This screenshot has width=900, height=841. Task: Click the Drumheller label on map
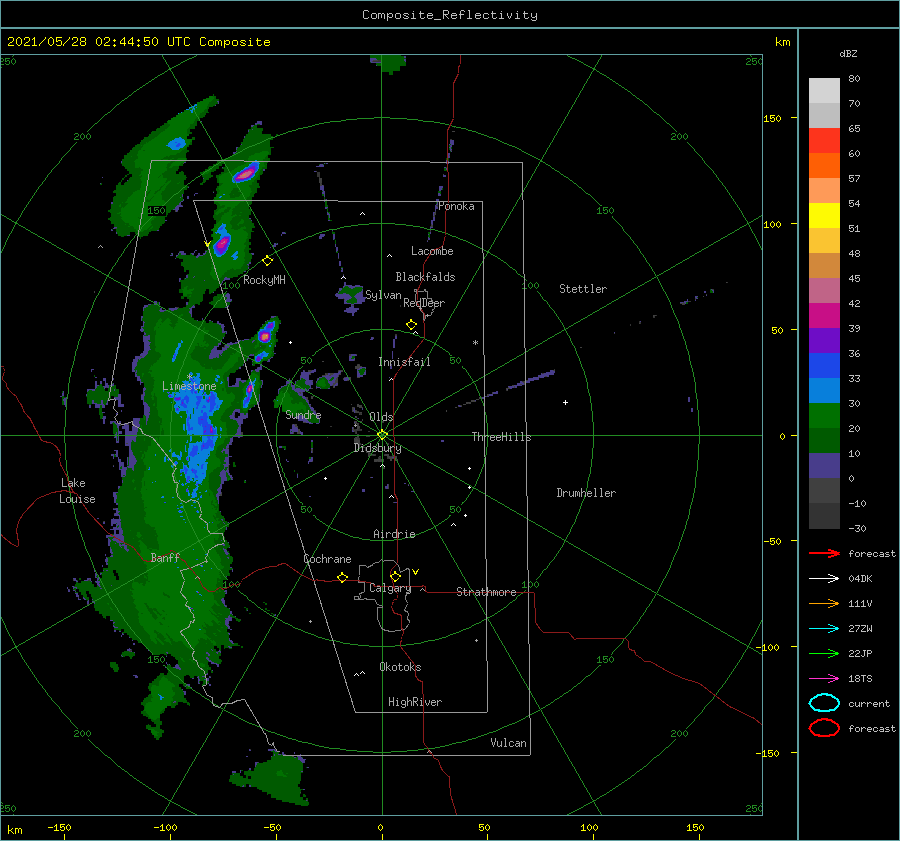click(586, 493)
